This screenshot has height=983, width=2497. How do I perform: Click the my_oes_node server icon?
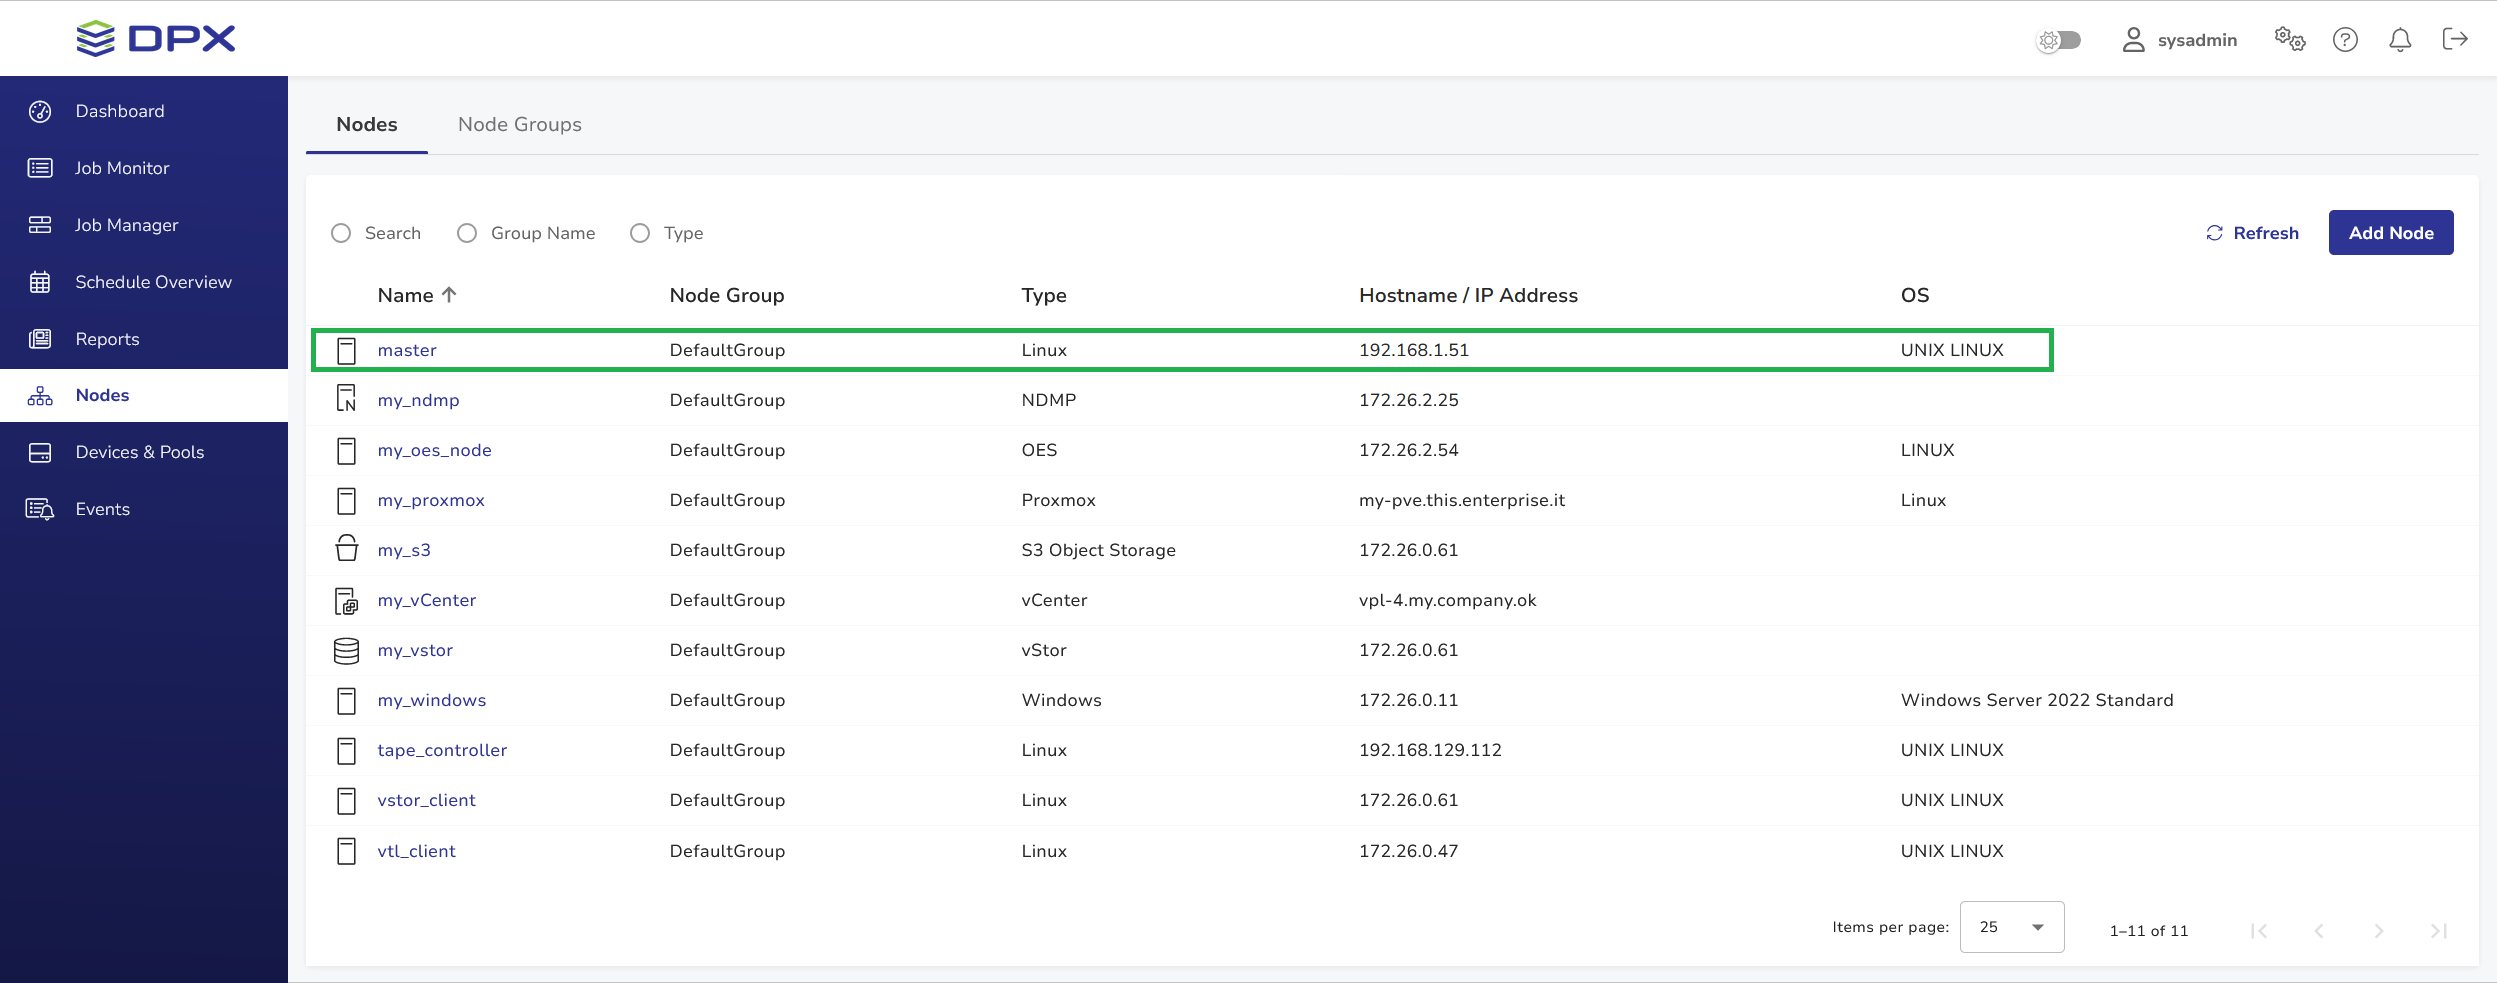coord(346,450)
